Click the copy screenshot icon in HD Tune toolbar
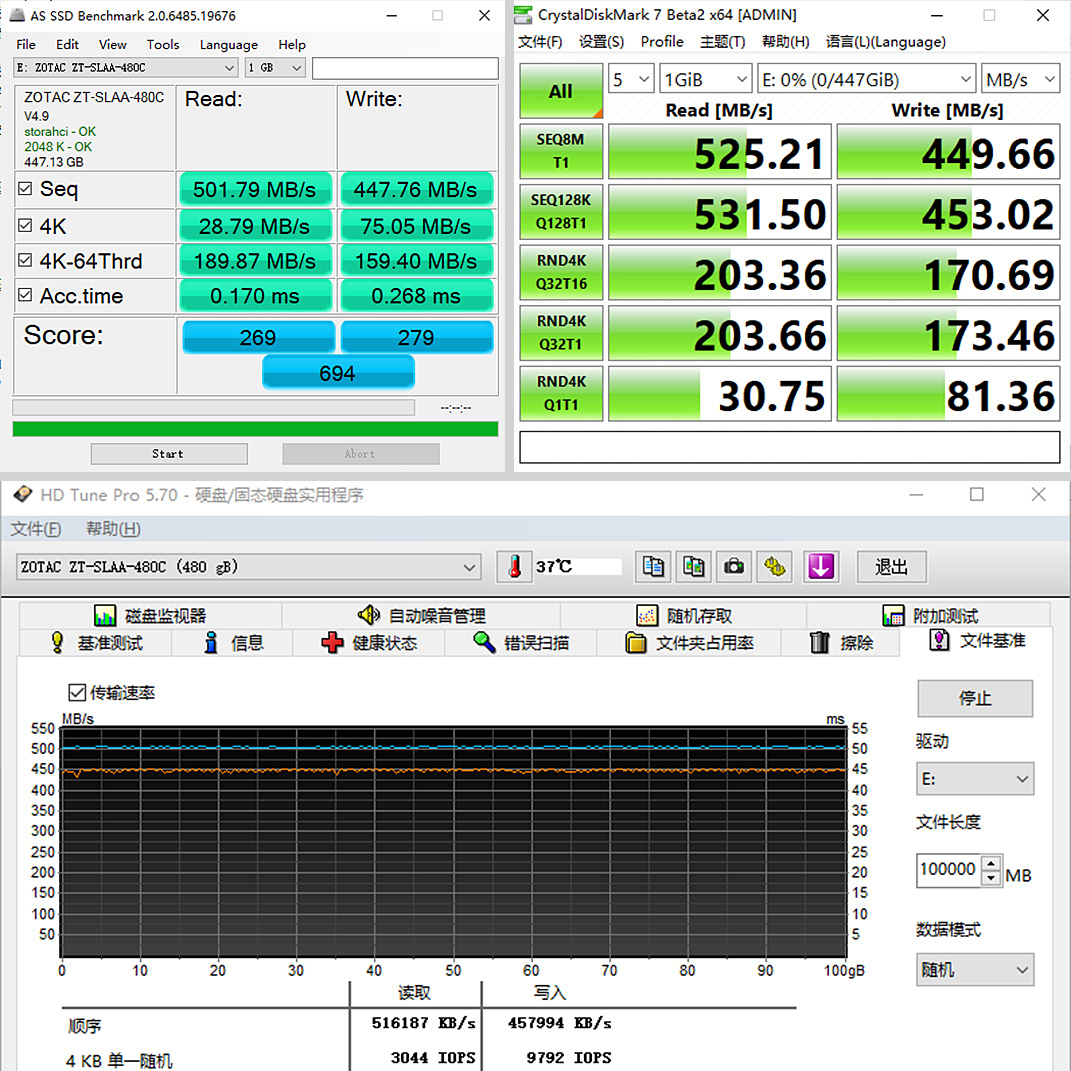 (x=693, y=567)
